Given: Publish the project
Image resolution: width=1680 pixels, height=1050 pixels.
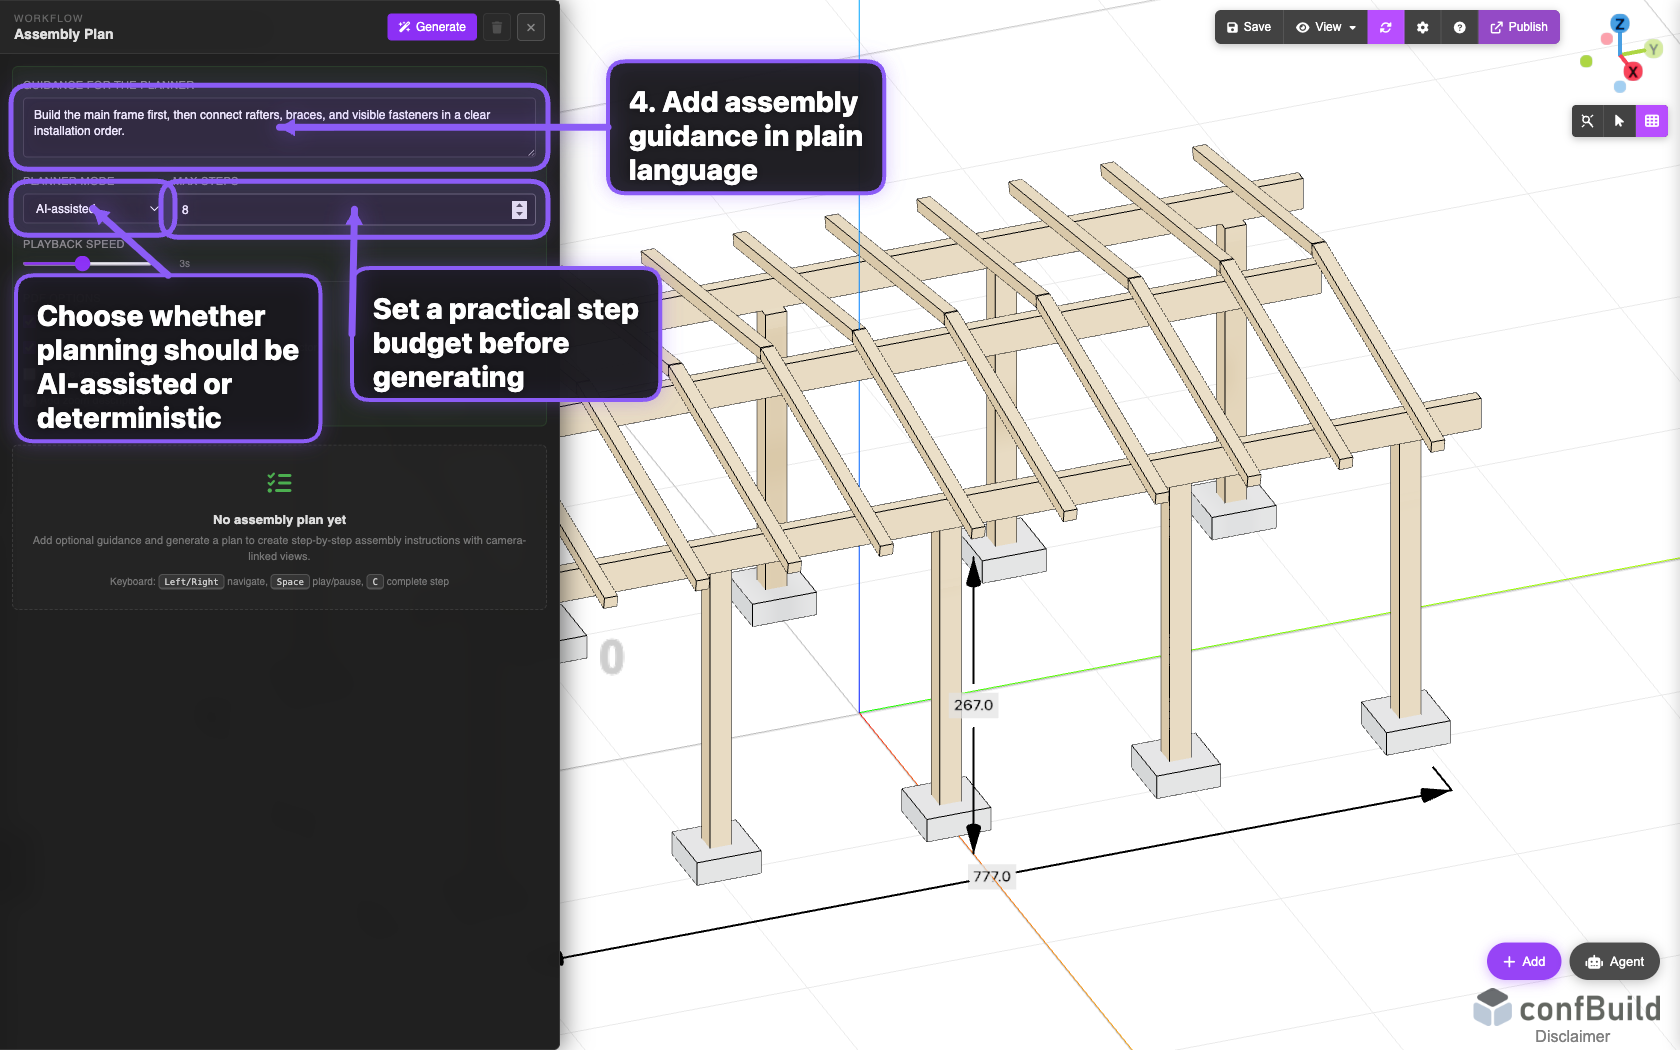Looking at the screenshot, I should click(1519, 27).
